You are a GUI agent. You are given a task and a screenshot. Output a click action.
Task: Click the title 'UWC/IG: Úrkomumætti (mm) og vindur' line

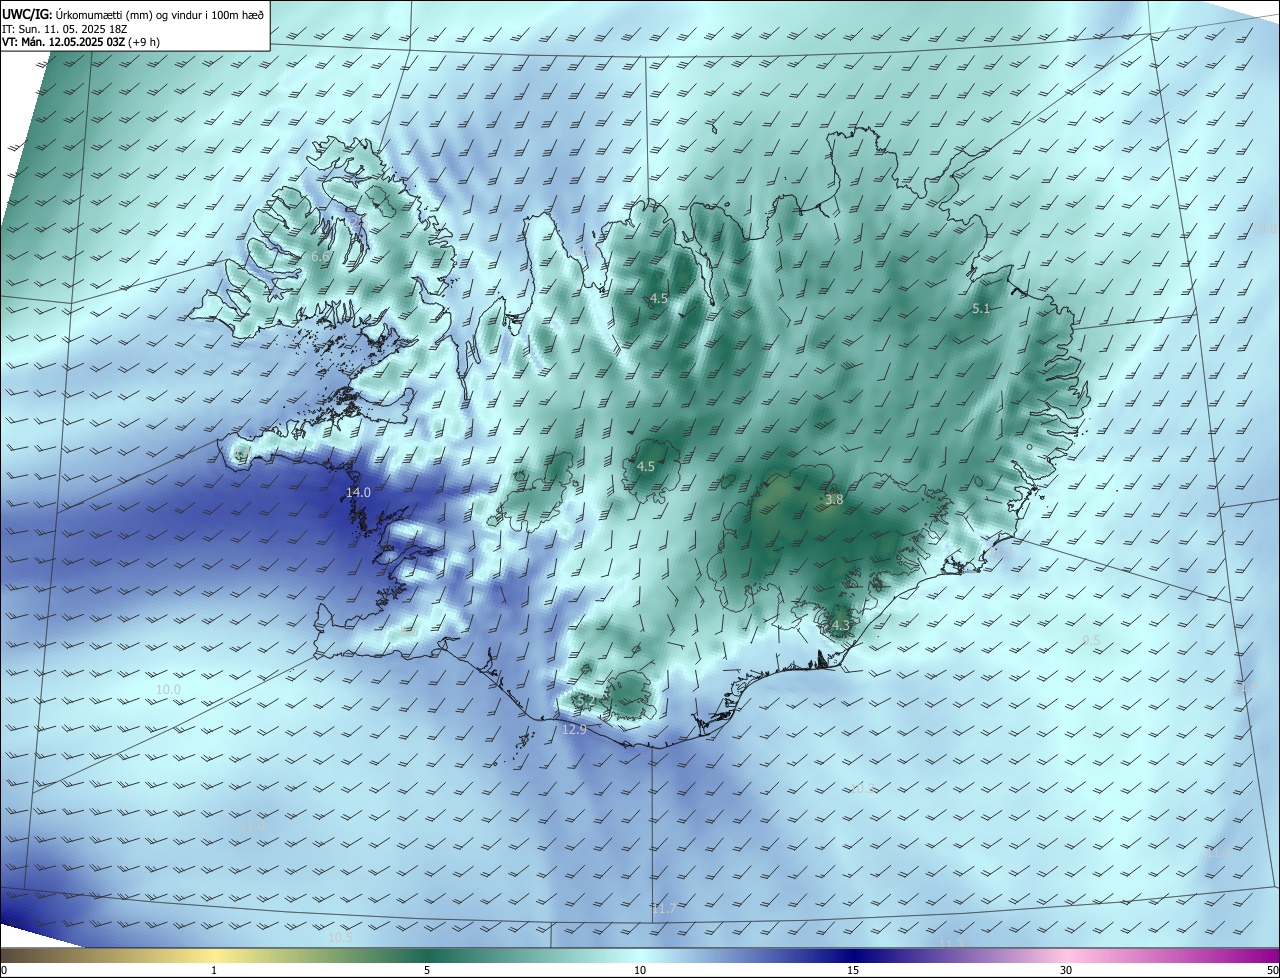point(133,13)
